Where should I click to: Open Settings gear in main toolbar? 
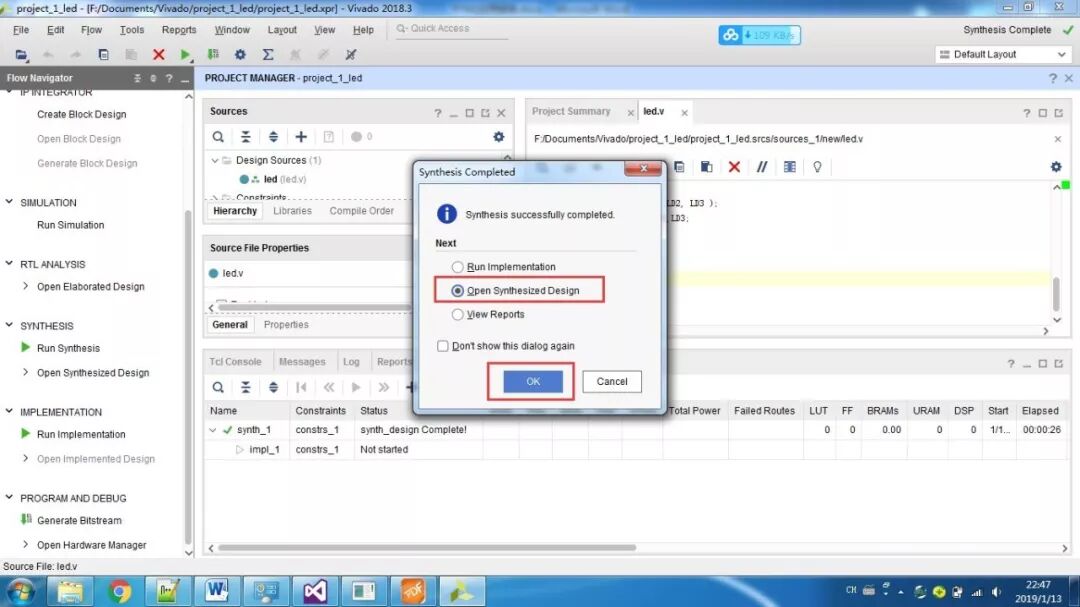click(x=240, y=54)
